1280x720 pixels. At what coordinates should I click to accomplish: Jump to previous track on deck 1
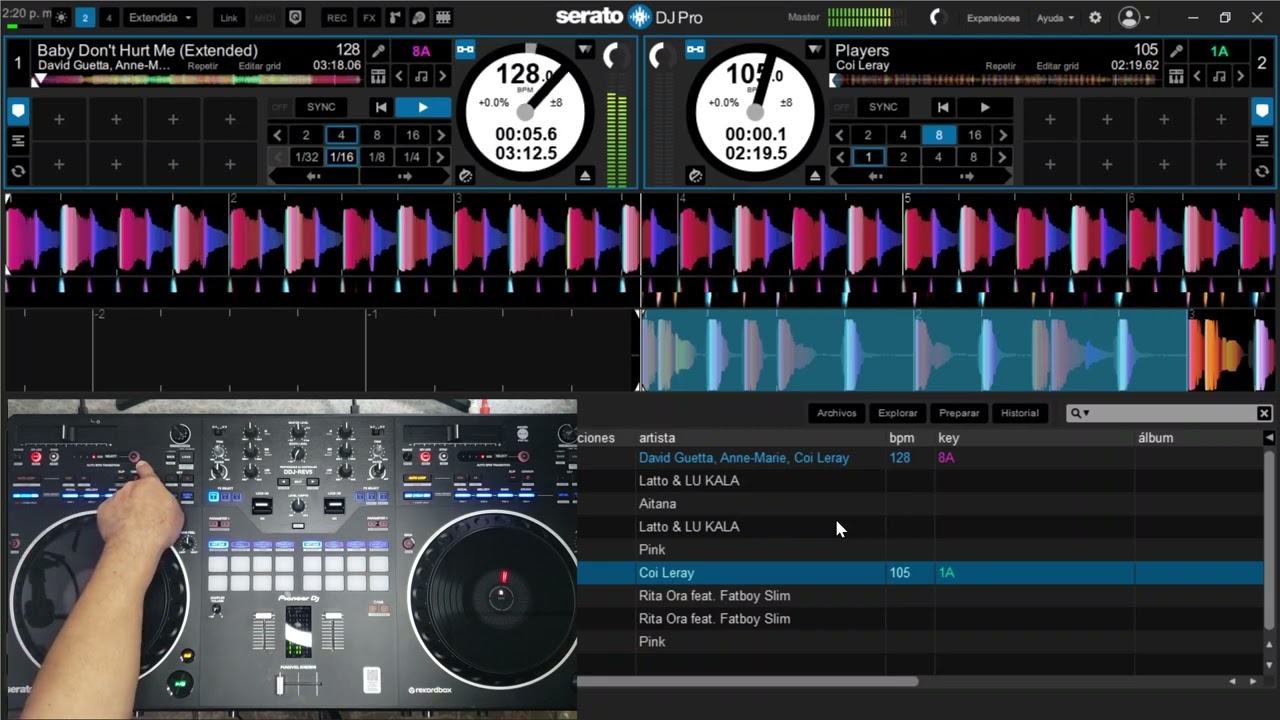coord(381,107)
